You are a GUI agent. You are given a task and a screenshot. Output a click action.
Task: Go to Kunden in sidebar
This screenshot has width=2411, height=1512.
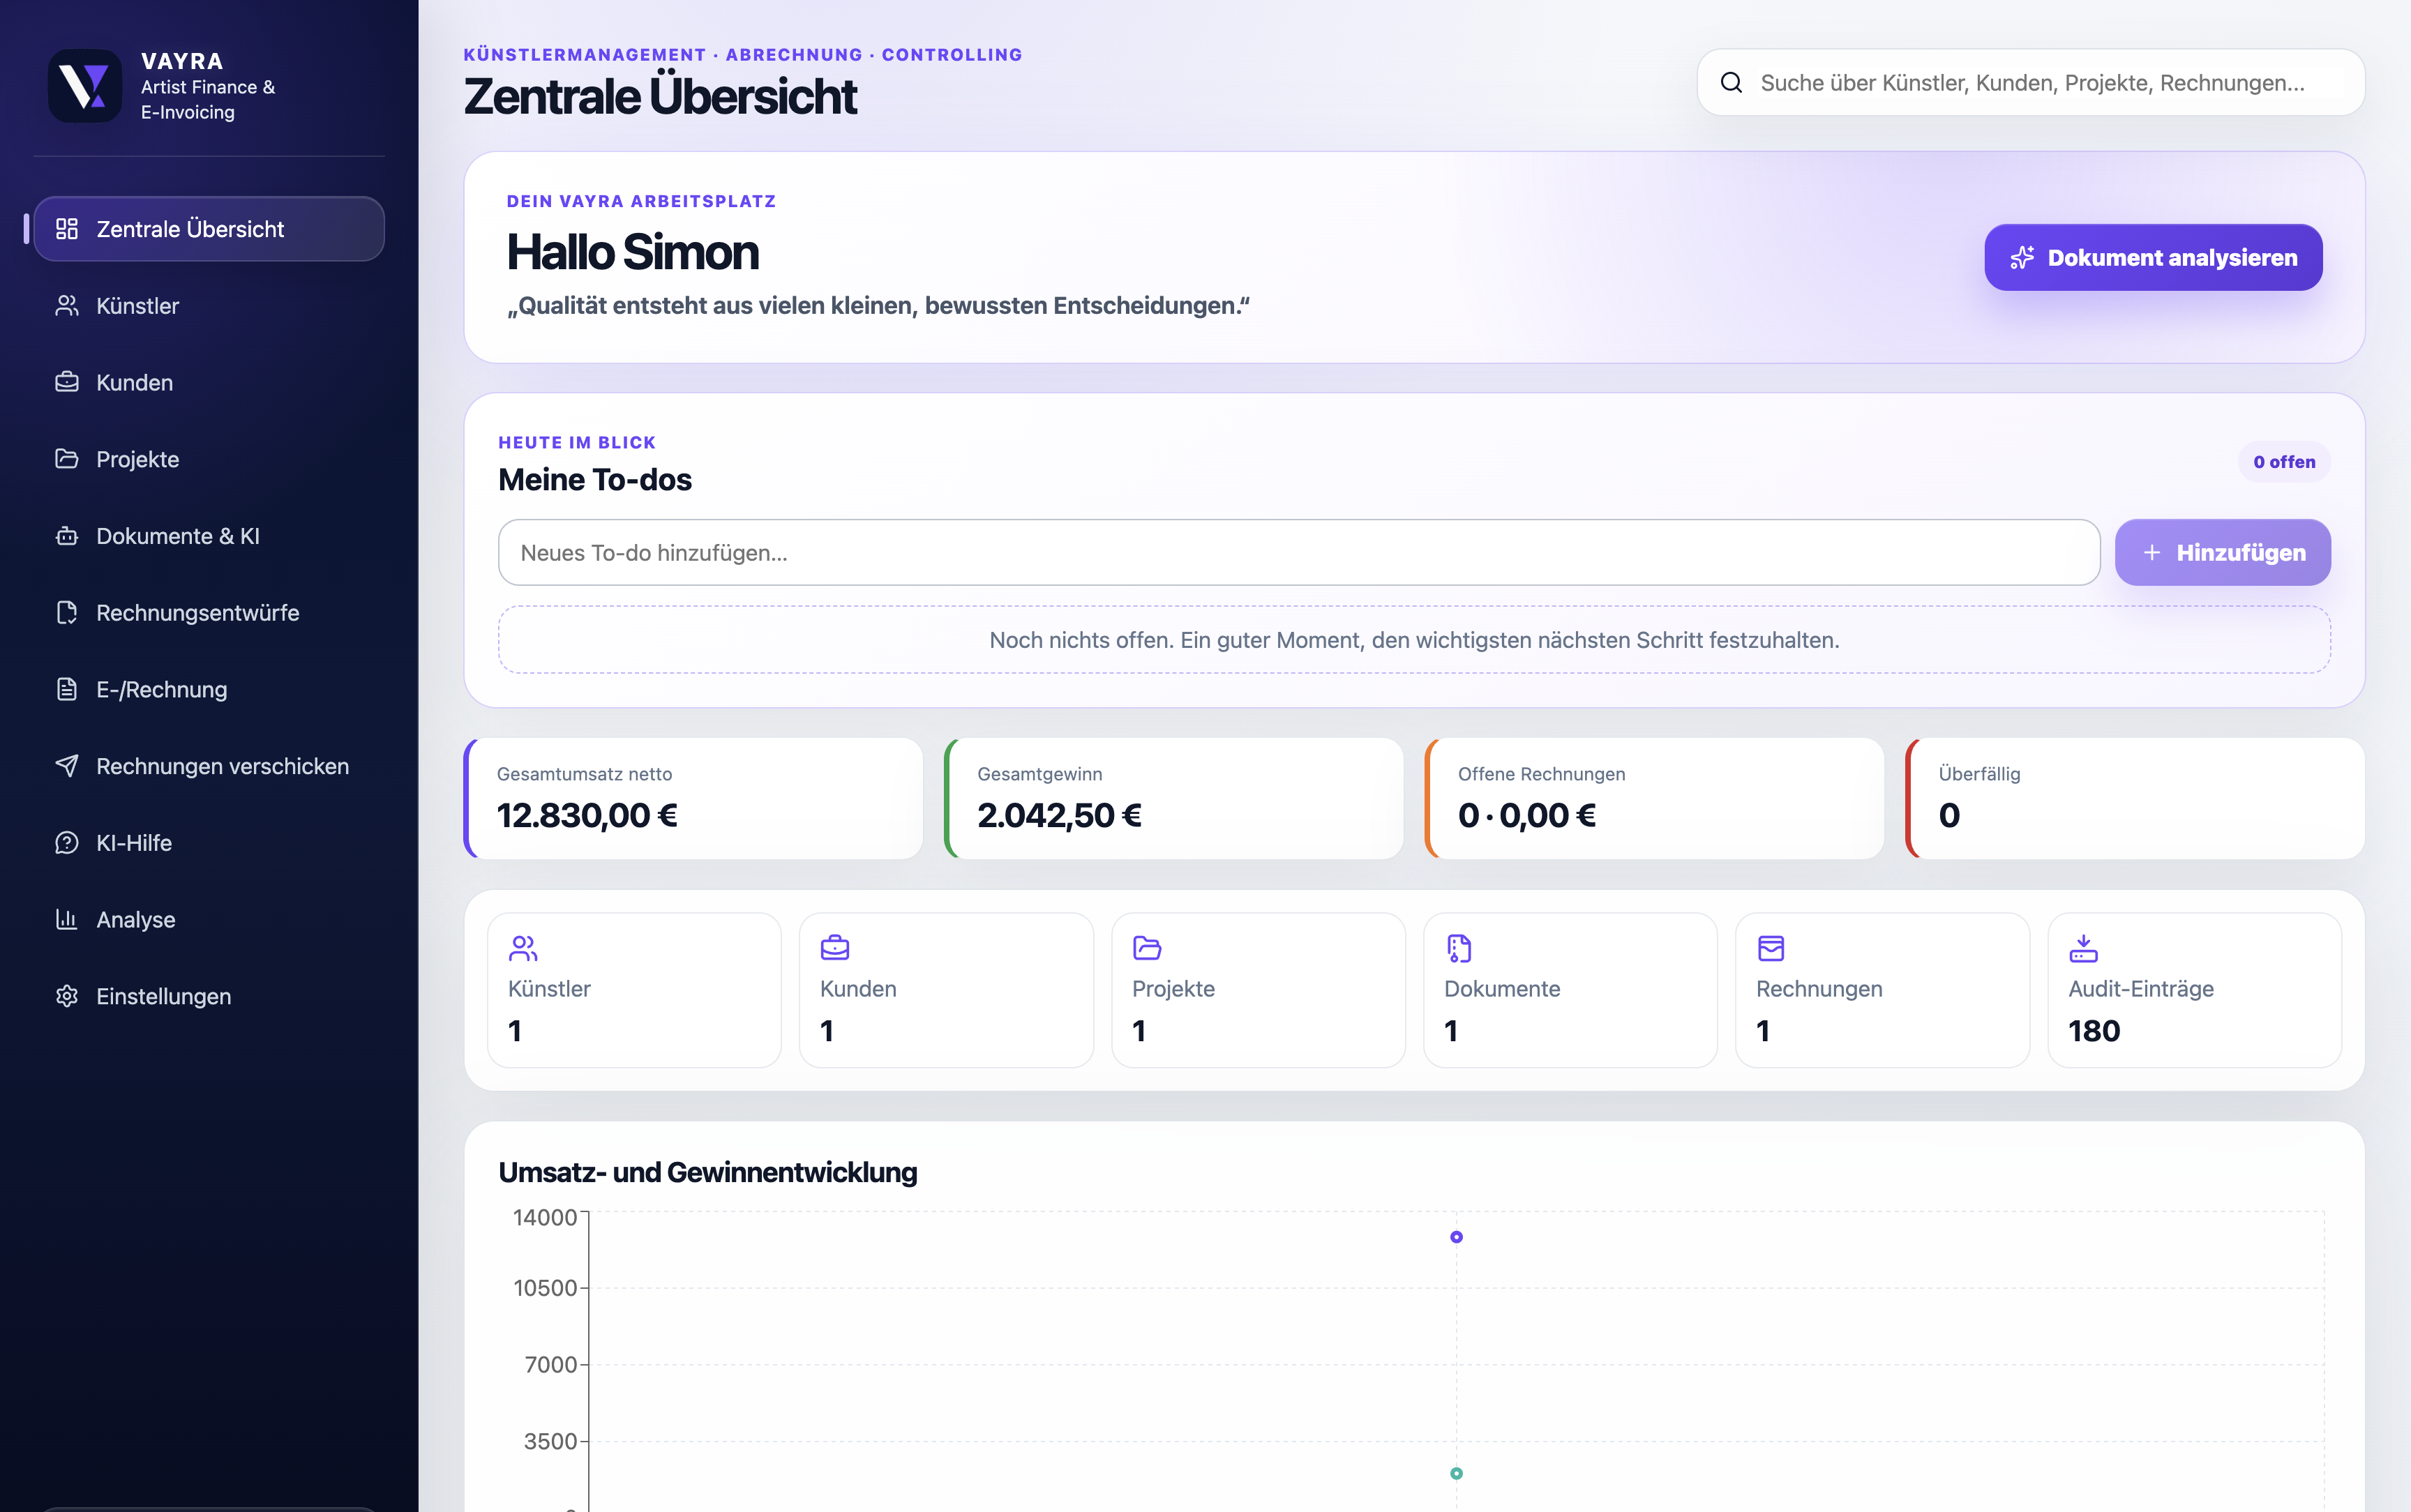click(209, 382)
